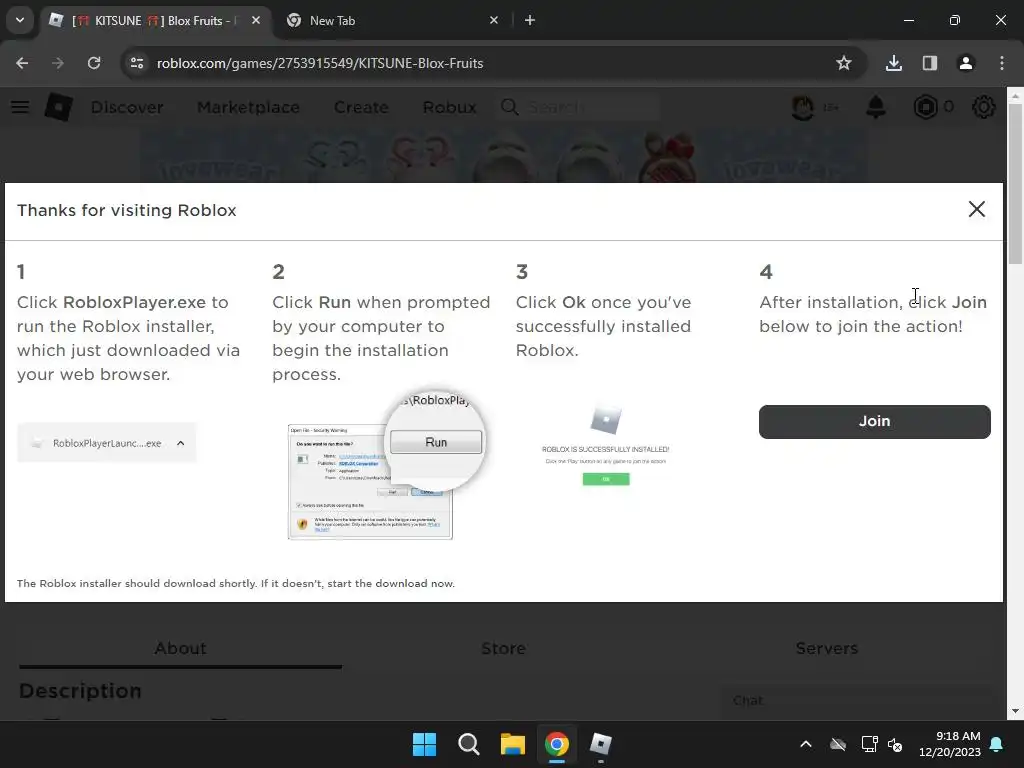This screenshot has width=1024, height=768.
Task: Open Chrome downloads icon
Action: pos(894,63)
